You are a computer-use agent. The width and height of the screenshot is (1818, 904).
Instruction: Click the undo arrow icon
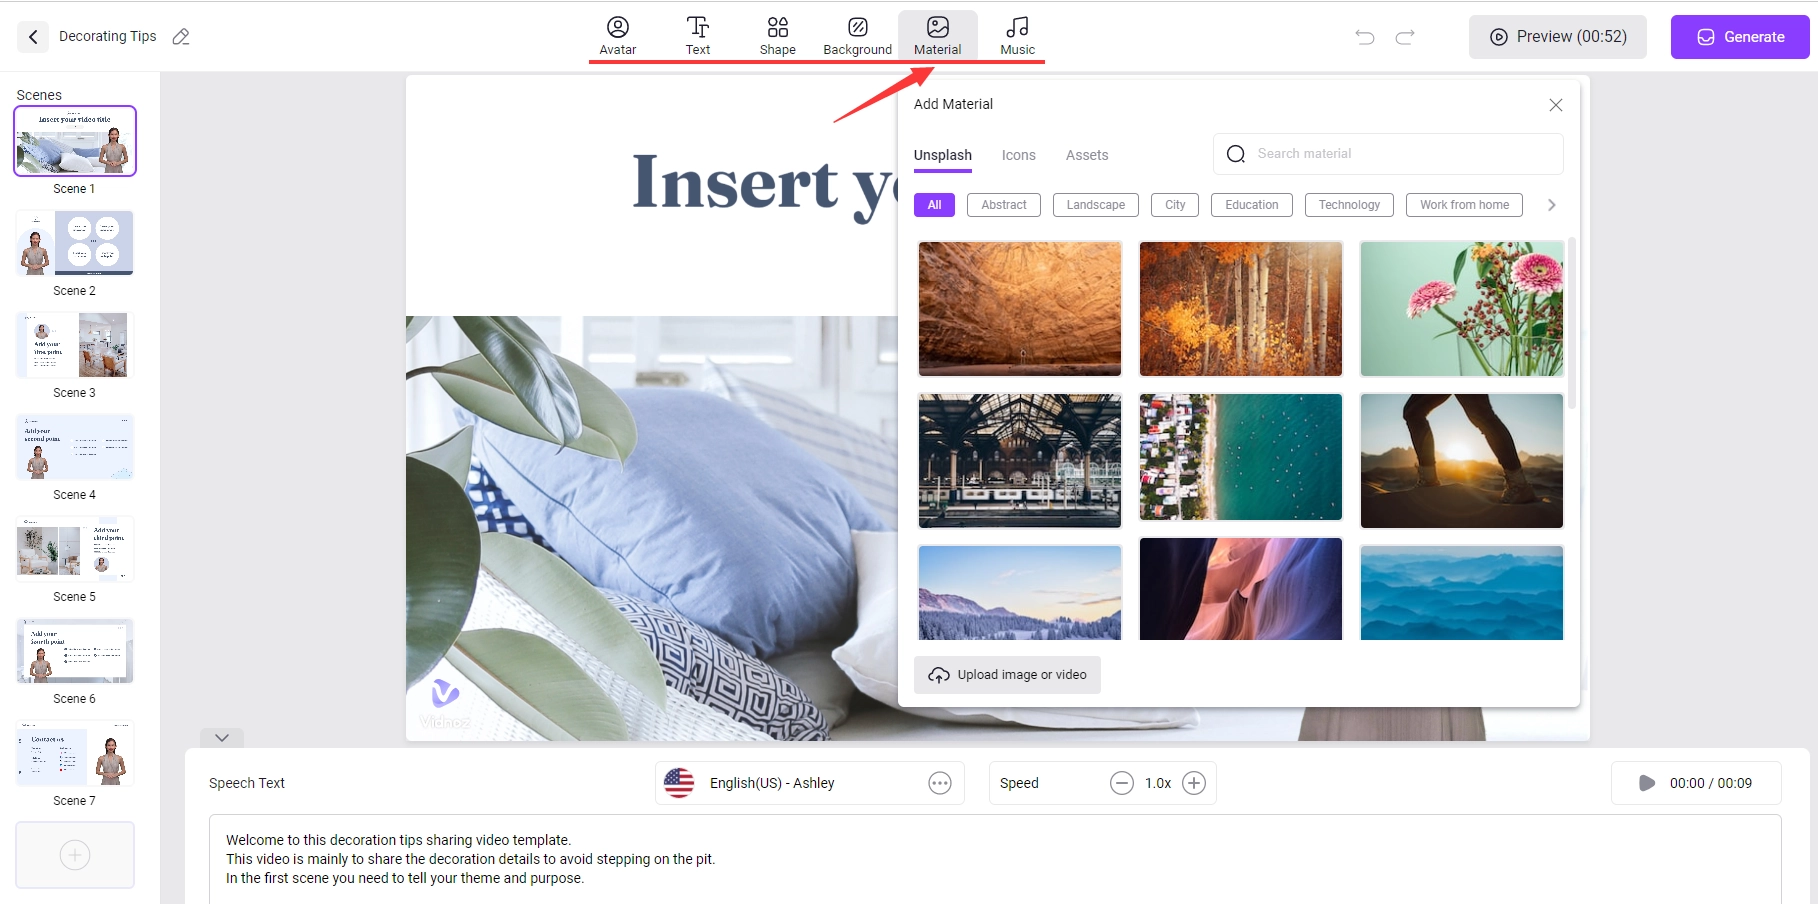(1364, 37)
